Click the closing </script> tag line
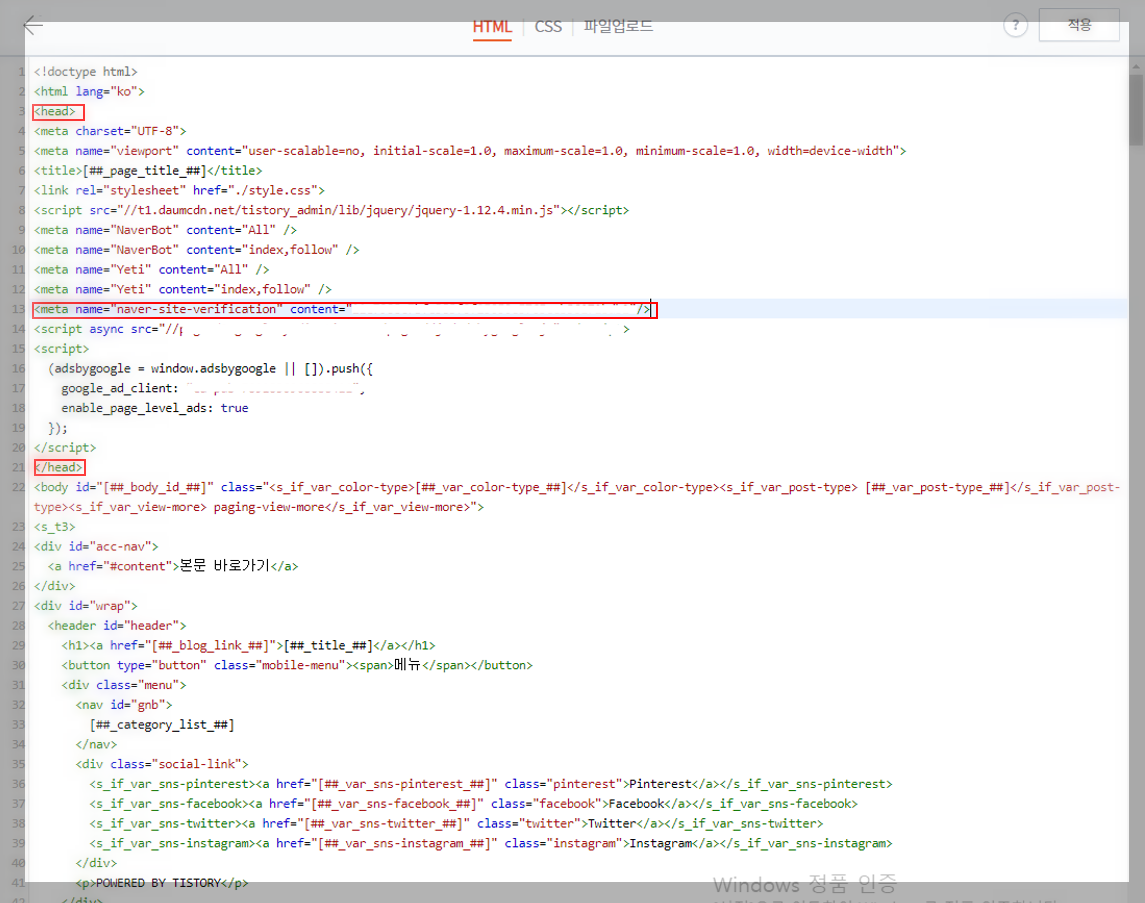Screen dimensions: 1145x903 (64, 447)
